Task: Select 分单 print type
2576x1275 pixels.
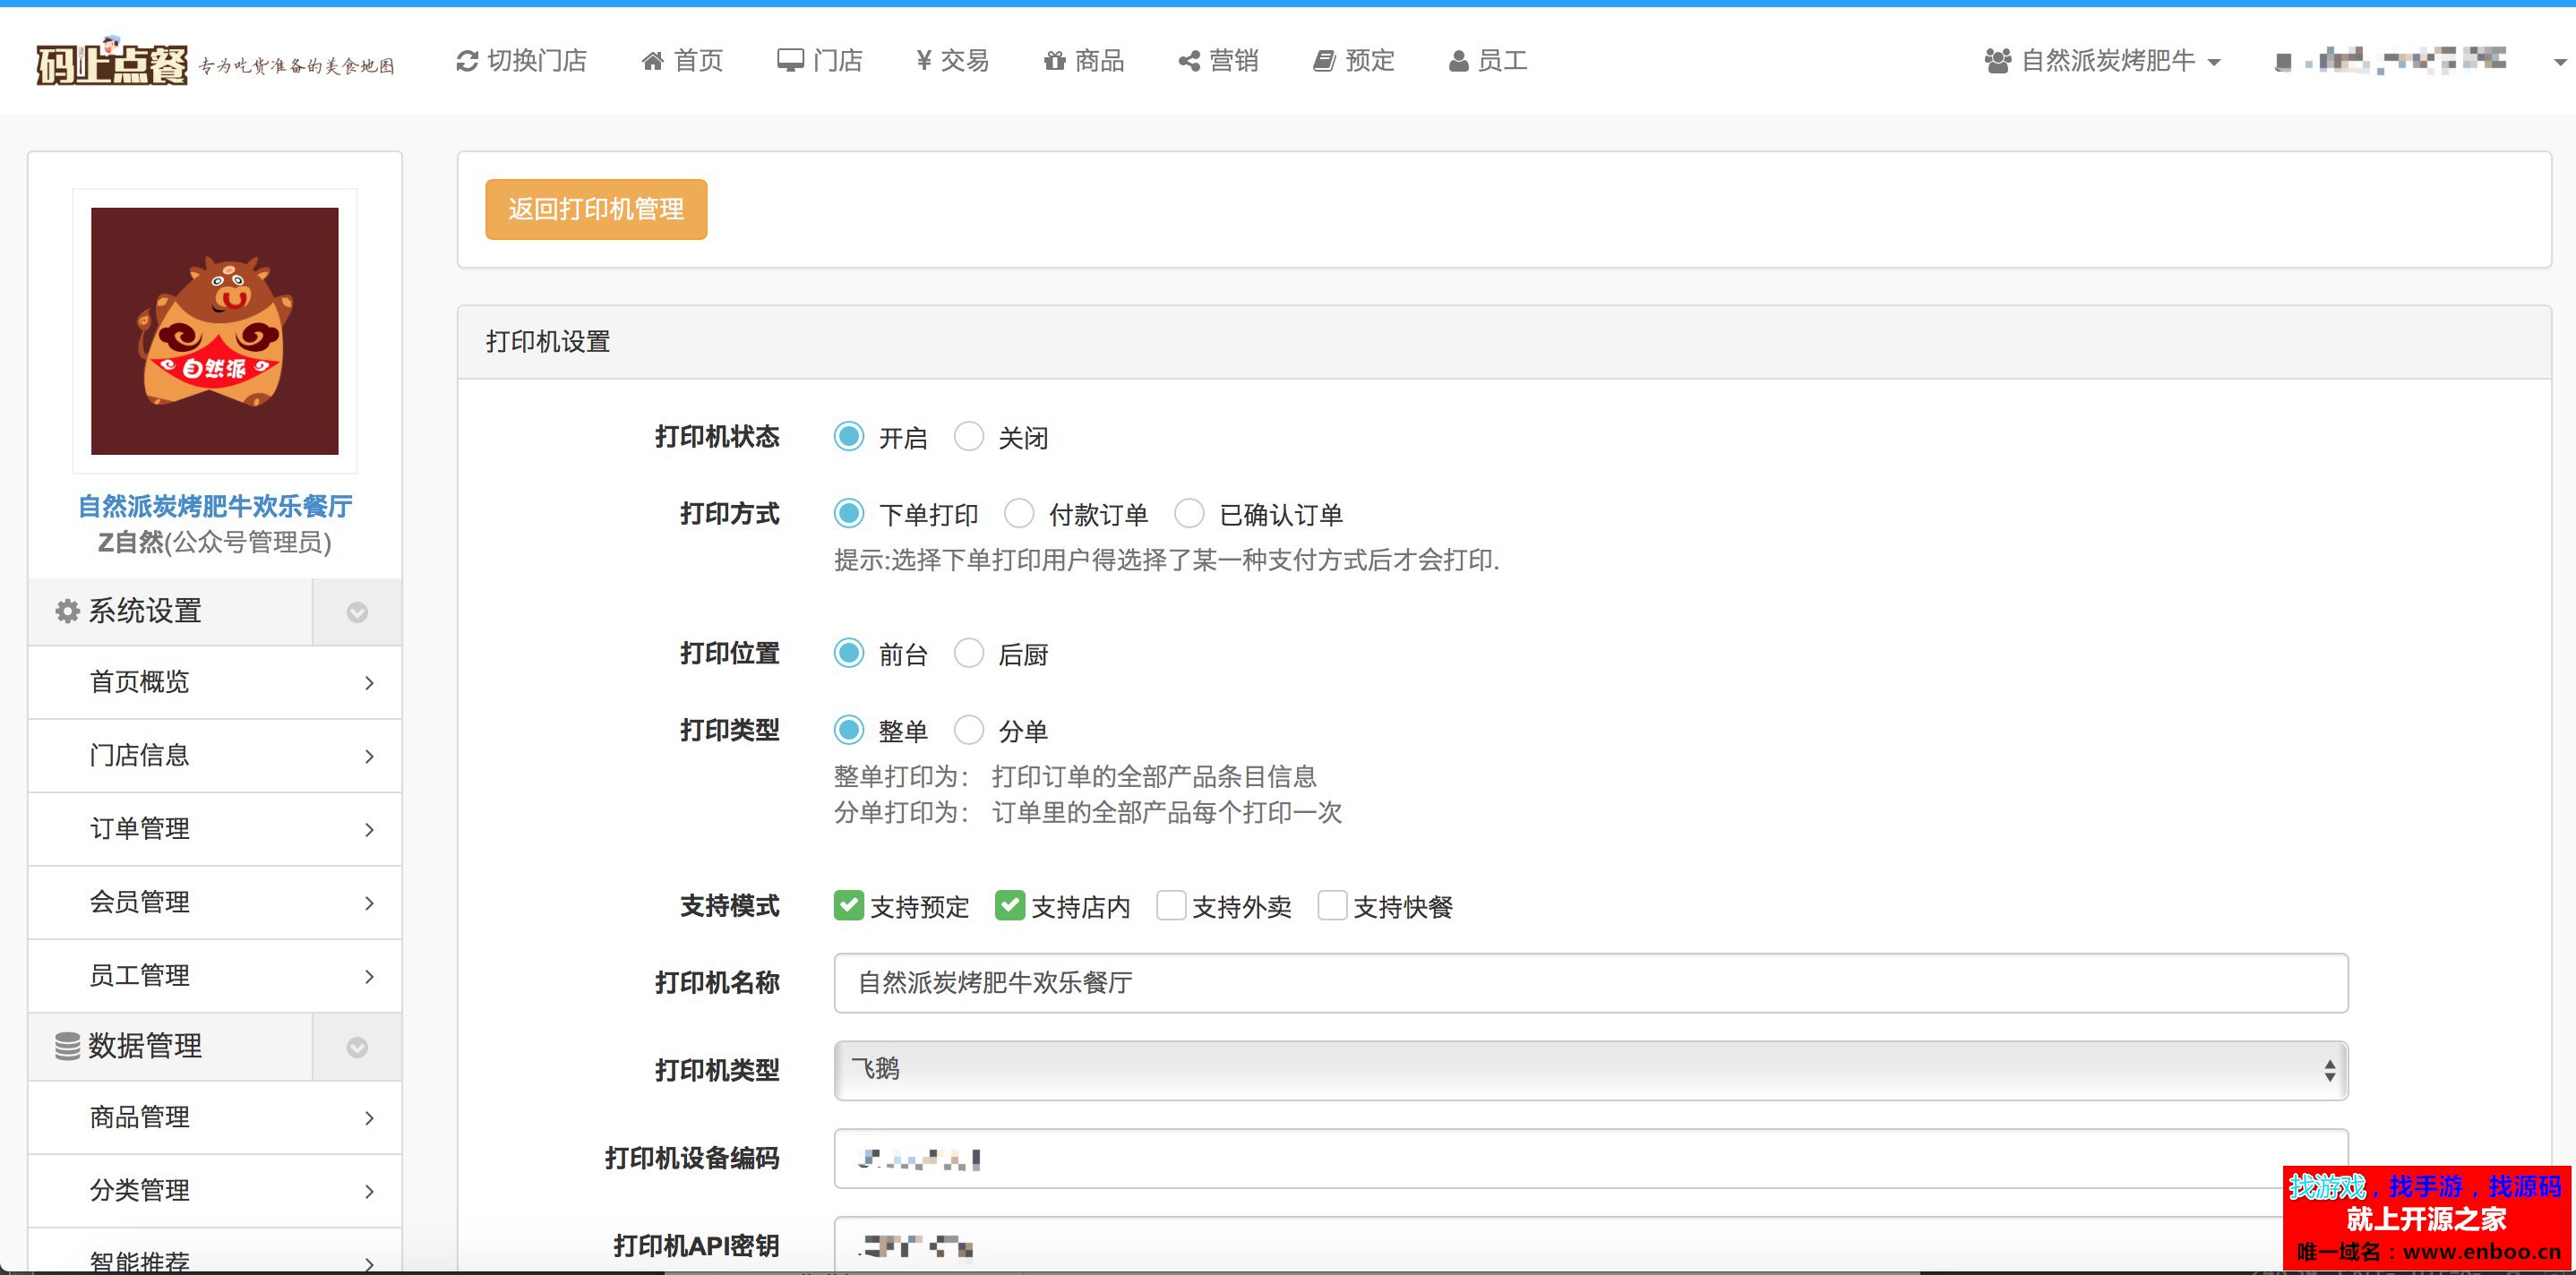Action: (x=969, y=730)
